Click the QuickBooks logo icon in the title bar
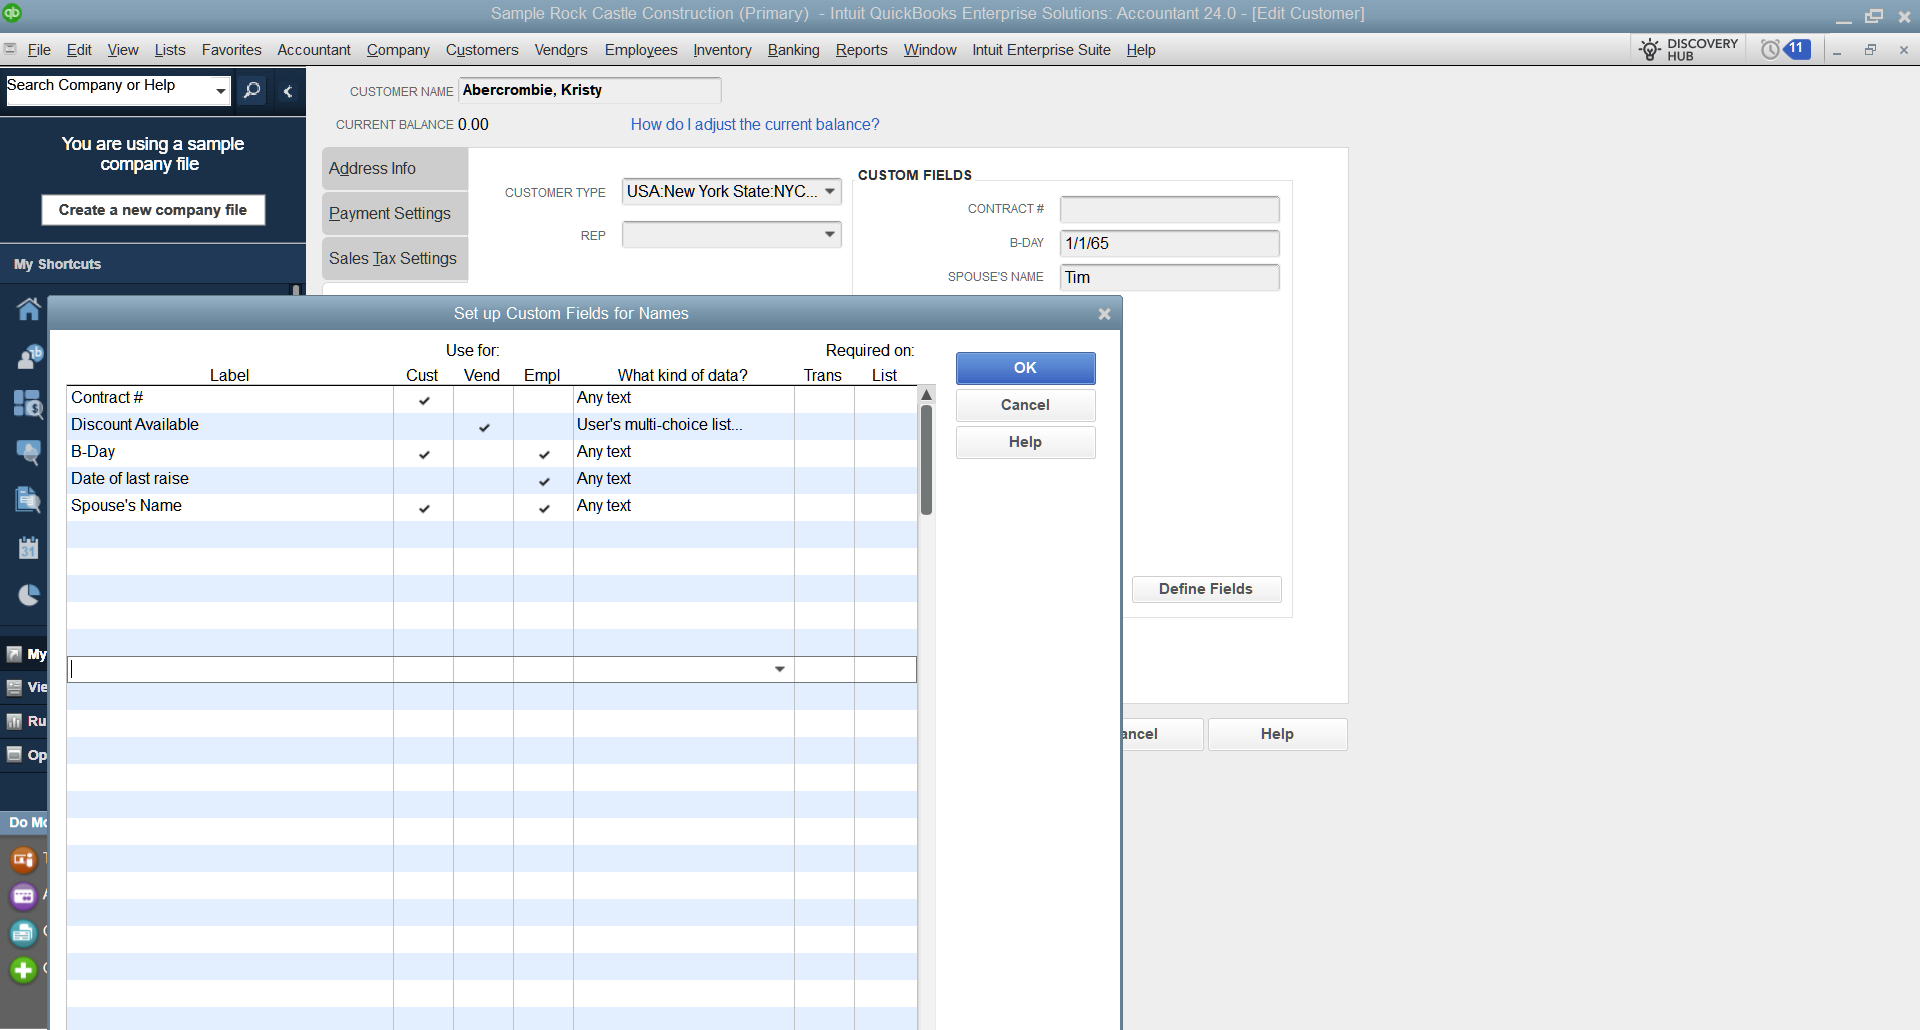This screenshot has width=1920, height=1030. click(x=12, y=13)
